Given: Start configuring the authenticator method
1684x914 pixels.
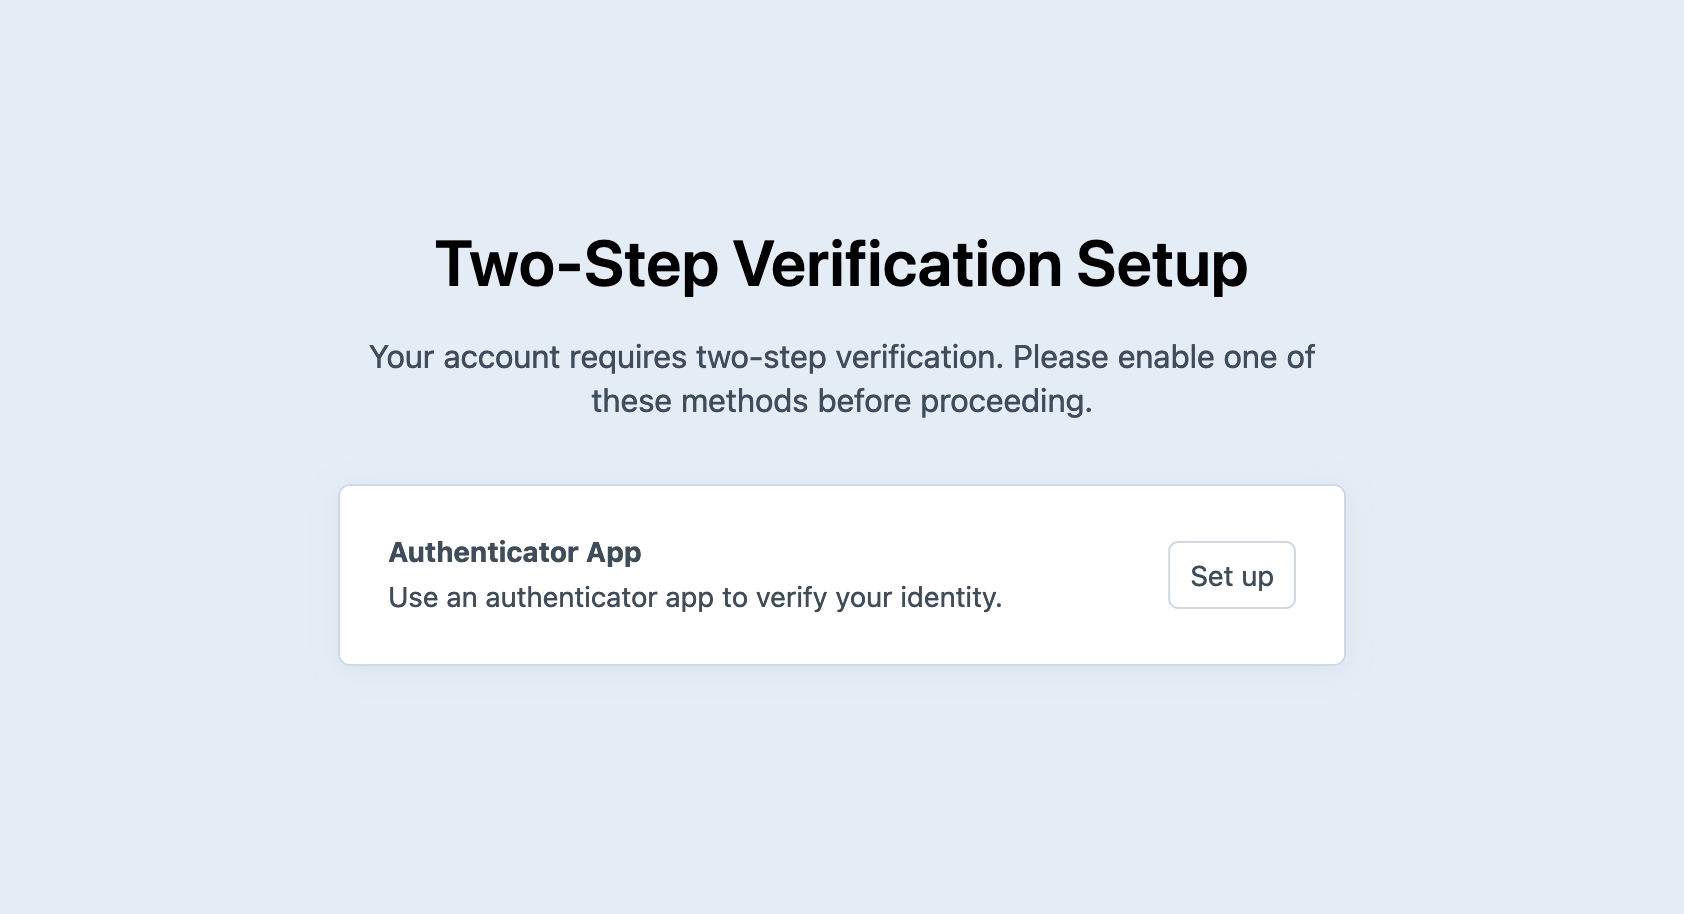Looking at the screenshot, I should (1231, 575).
